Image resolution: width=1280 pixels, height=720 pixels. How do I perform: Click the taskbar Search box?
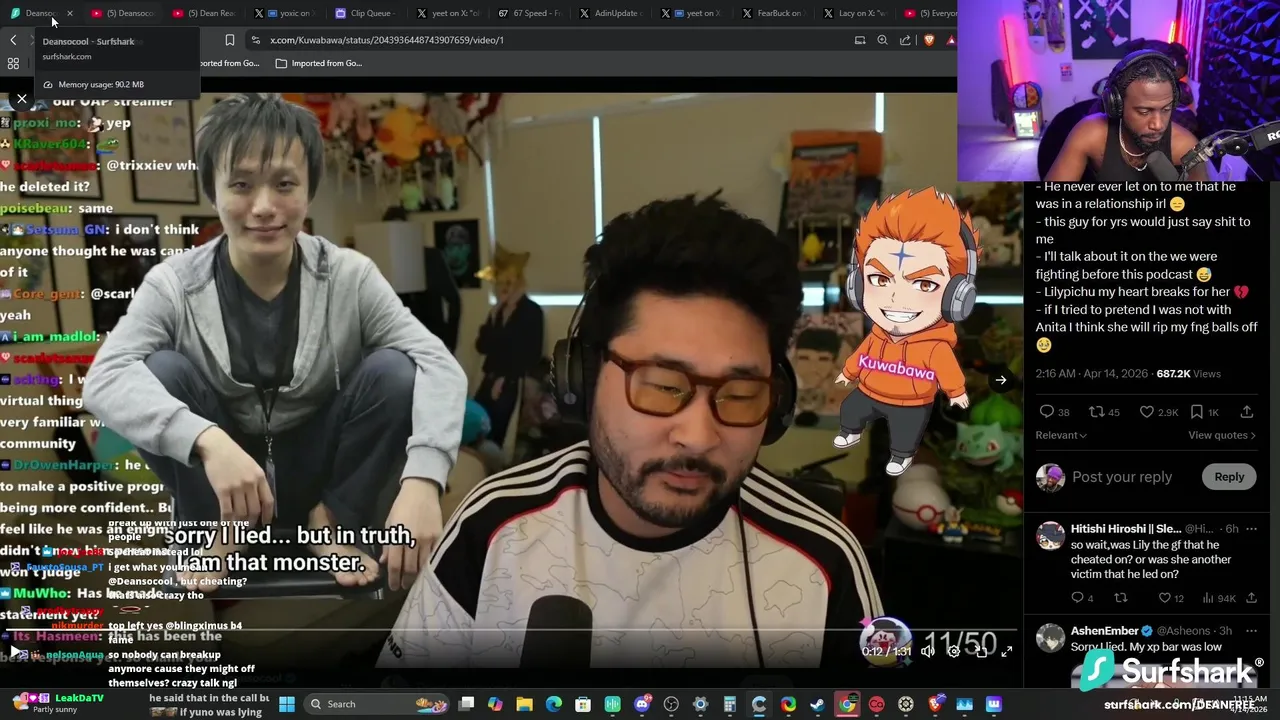(x=377, y=704)
